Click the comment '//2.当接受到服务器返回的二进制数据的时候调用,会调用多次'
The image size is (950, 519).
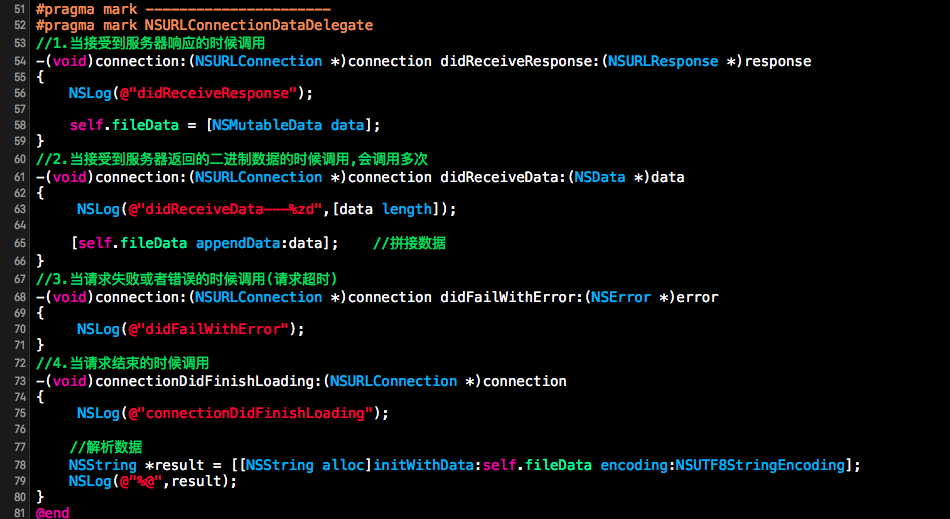(x=232, y=159)
